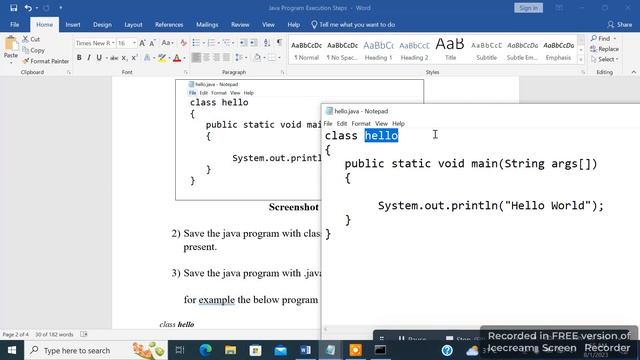
Task: Open the Select dropdown in Editing
Action: pyautogui.click(x=604, y=60)
